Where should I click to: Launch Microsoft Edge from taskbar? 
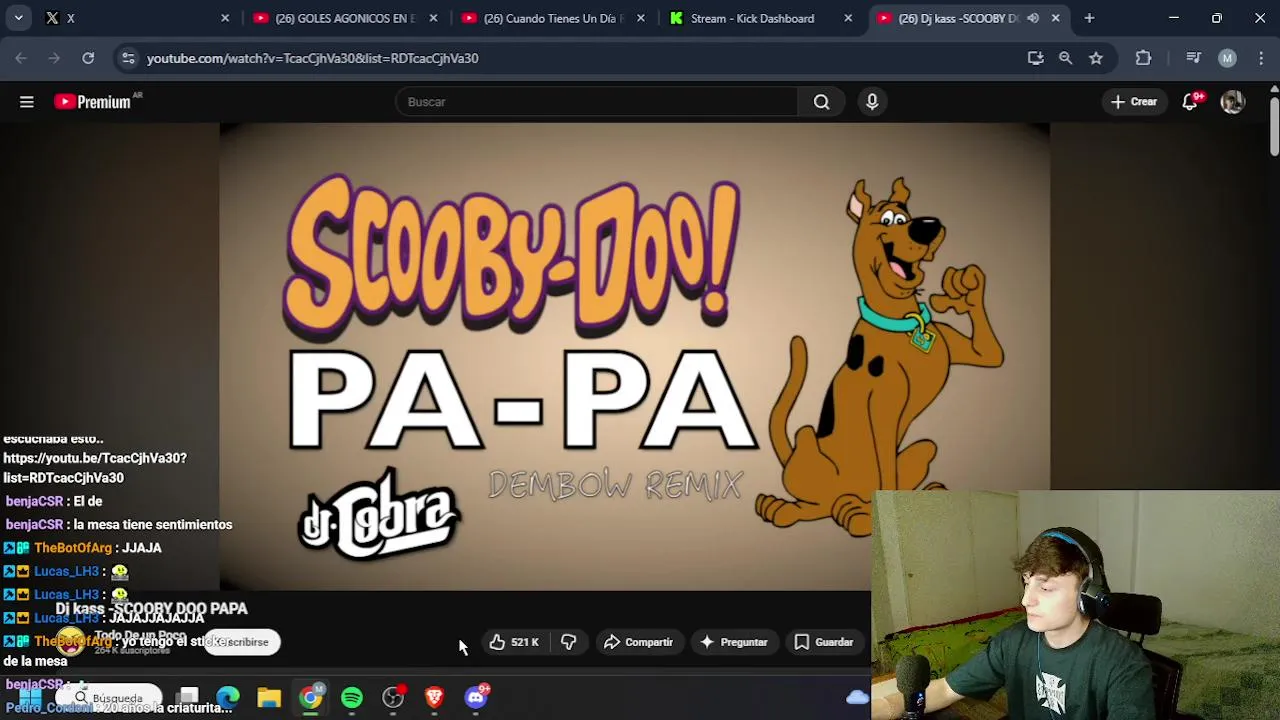coord(228,698)
